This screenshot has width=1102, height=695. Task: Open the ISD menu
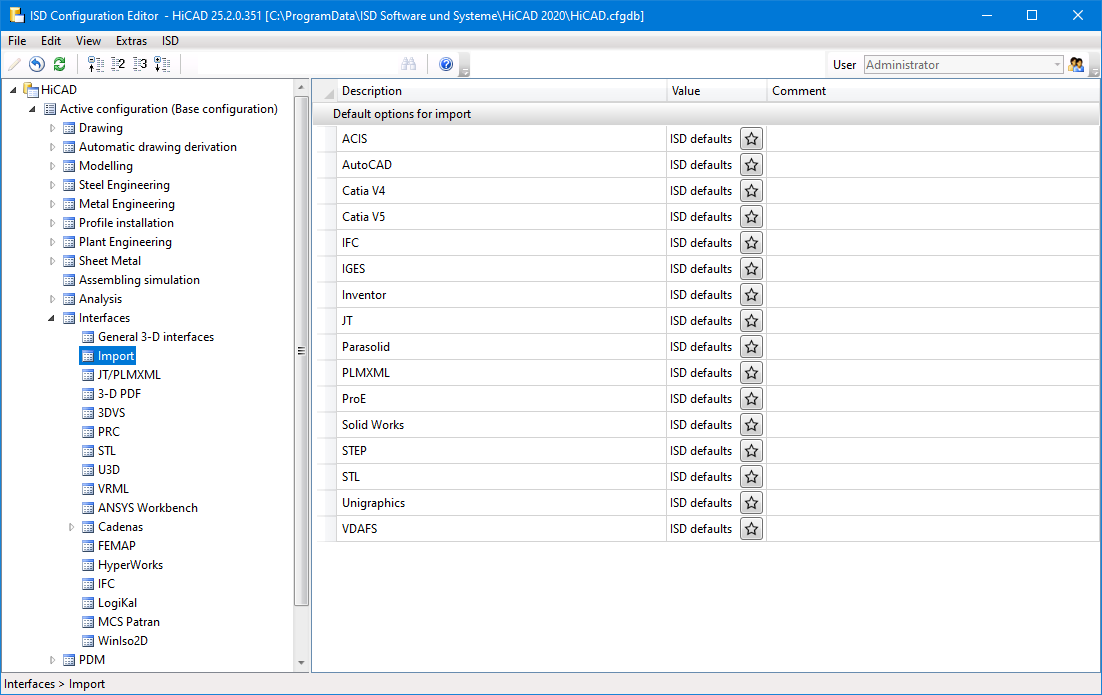[170, 41]
